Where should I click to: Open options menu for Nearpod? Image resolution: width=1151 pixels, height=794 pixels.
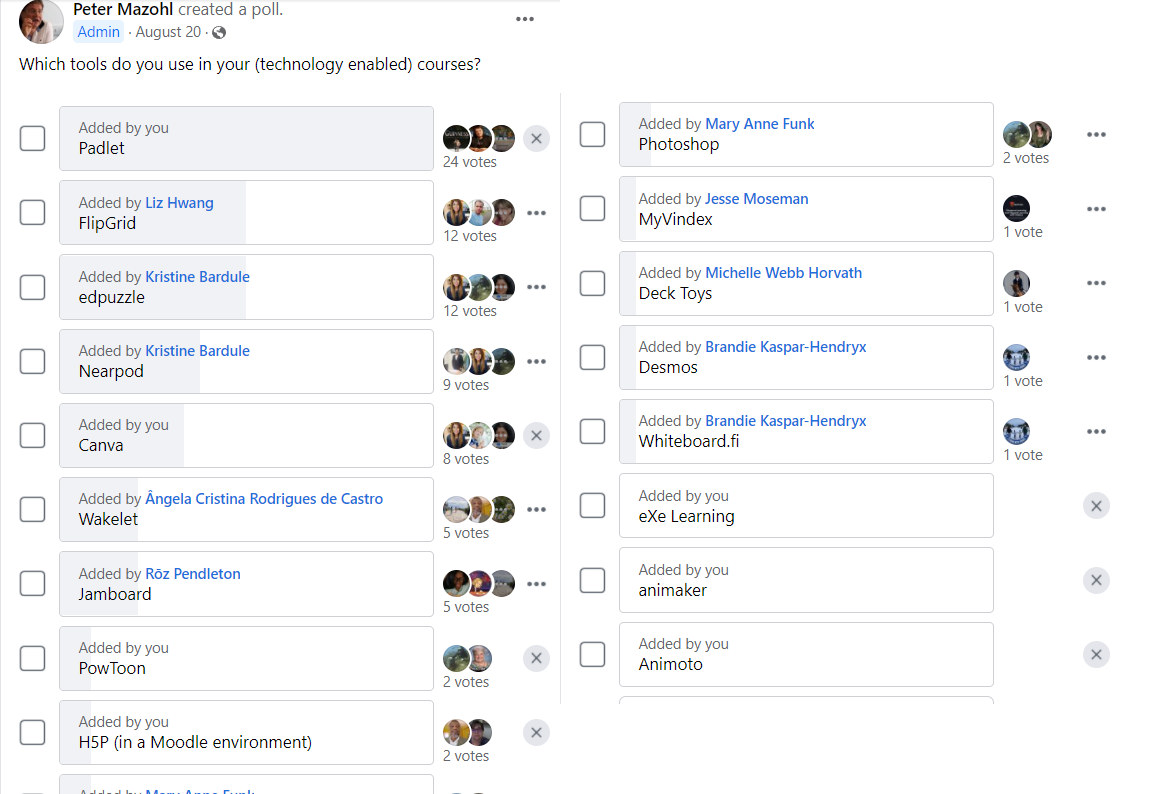tap(537, 362)
